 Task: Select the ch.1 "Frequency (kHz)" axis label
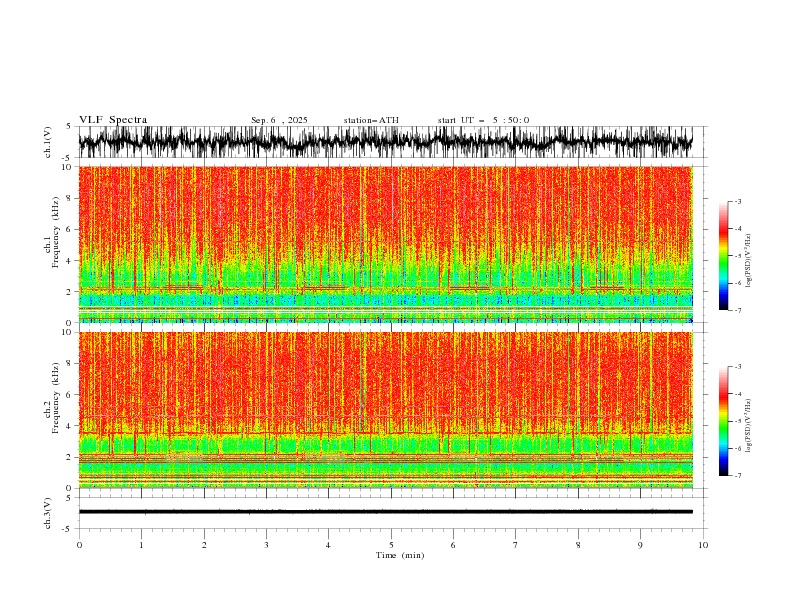click(x=56, y=232)
